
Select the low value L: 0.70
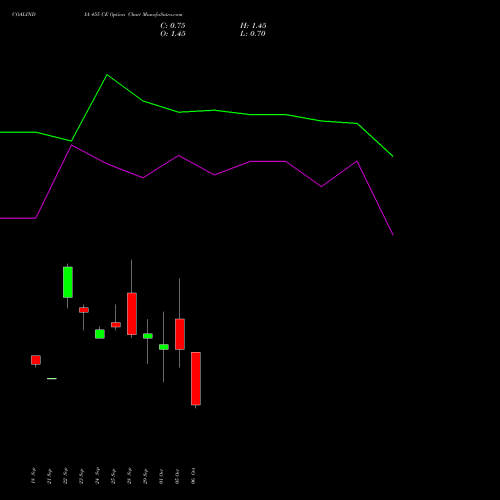(x=253, y=34)
